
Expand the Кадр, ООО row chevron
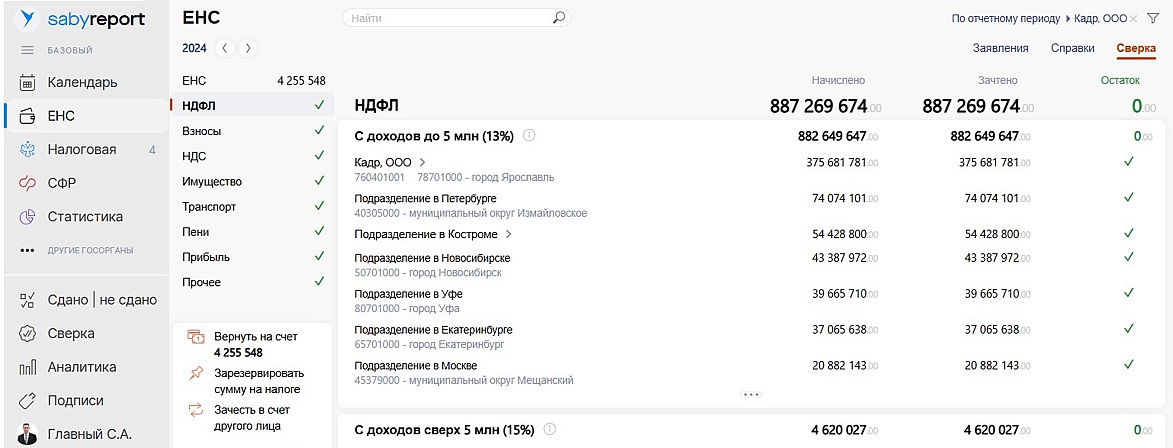(x=423, y=162)
